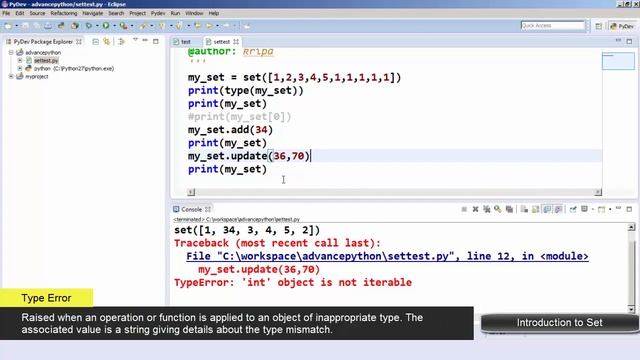The image size is (640, 360).
Task: Click Remove All Terminated Launches icon
Action: [x=487, y=209]
